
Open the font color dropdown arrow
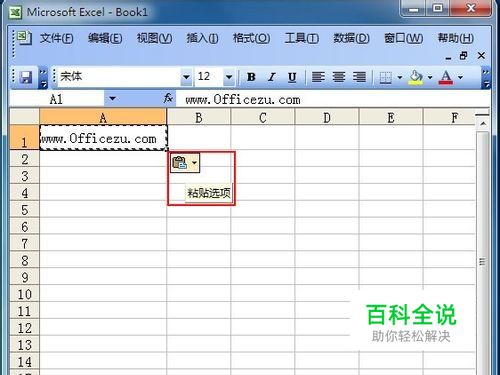click(460, 78)
